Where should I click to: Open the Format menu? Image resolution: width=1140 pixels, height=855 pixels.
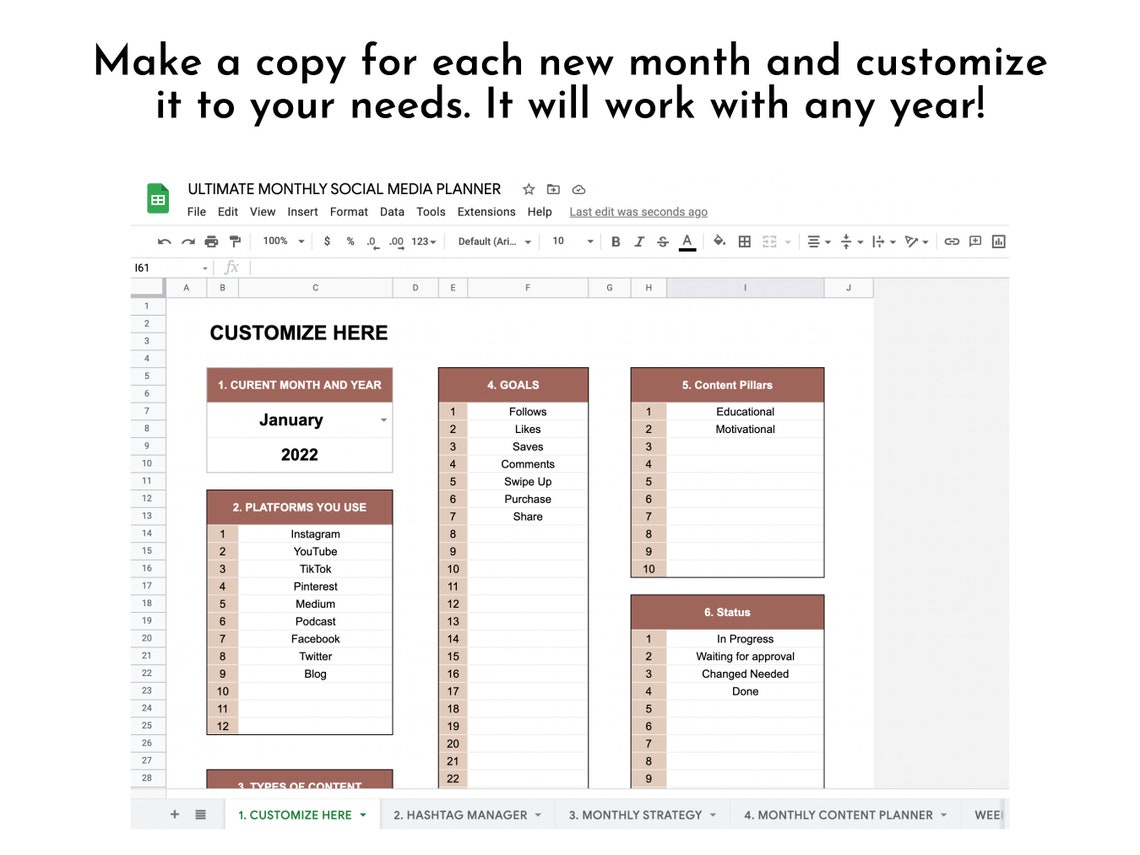click(349, 211)
